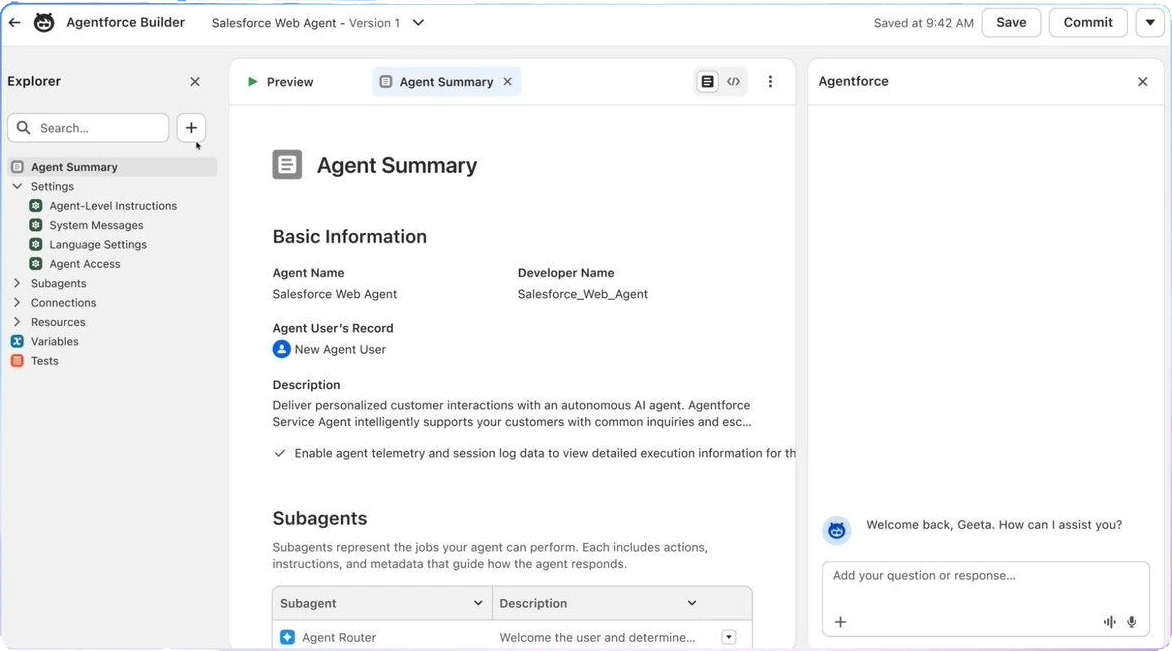Screen dimensions: 1172x651
Task: Open the Description column header dropdown
Action: coord(692,603)
